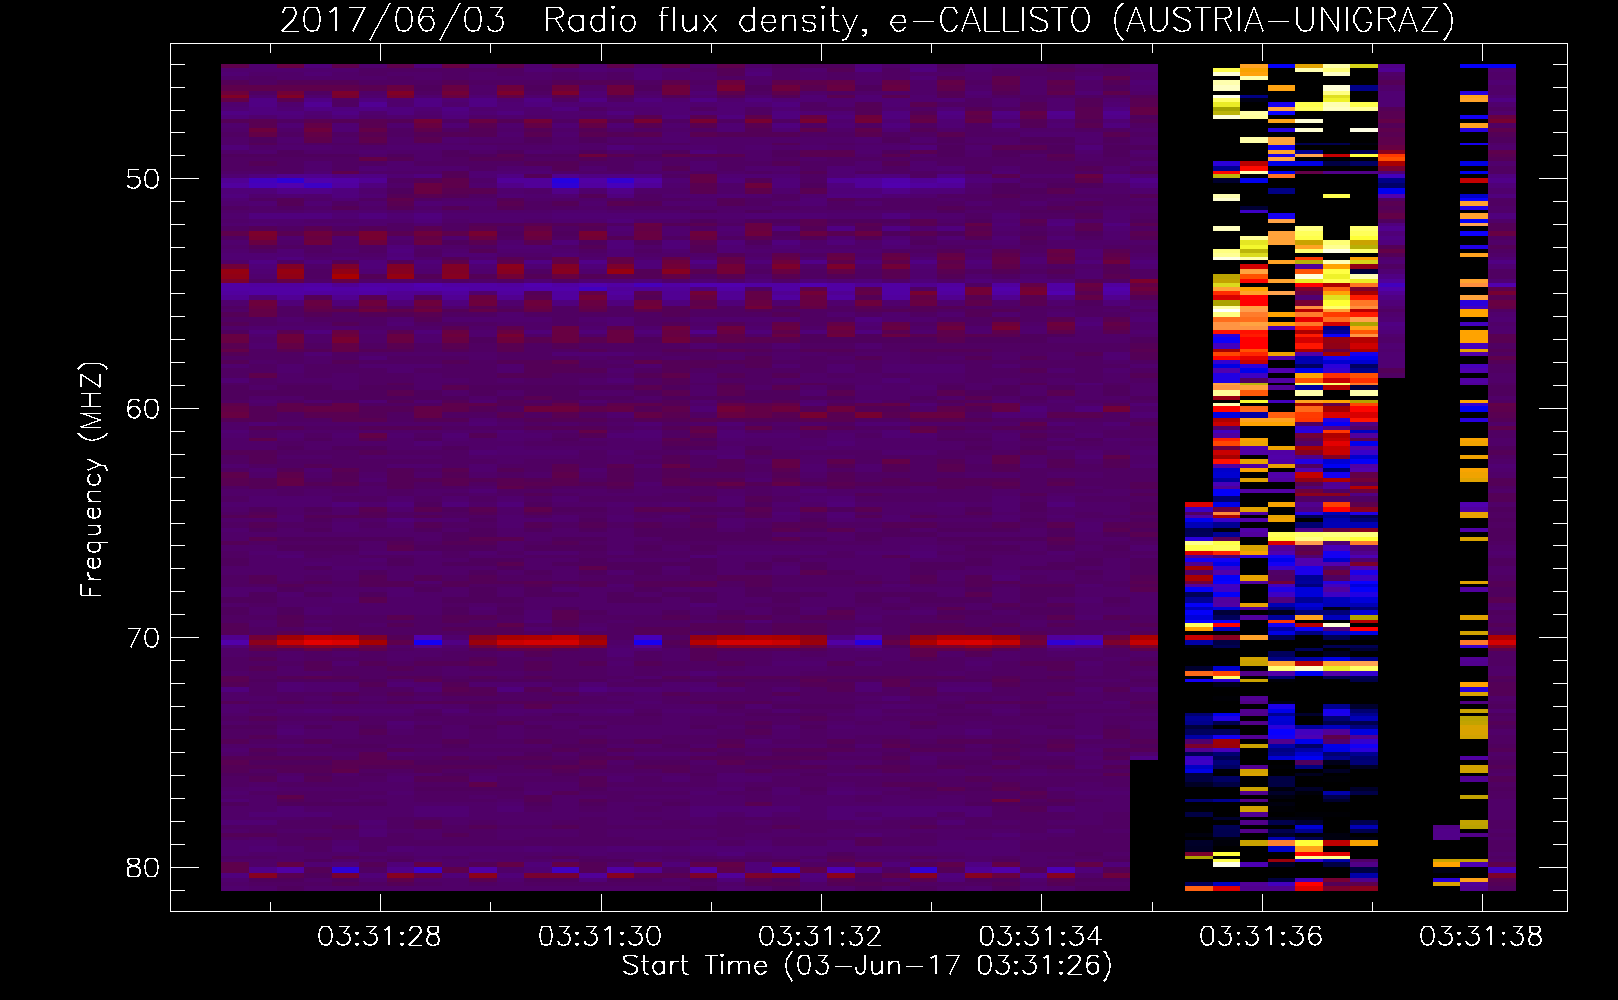Select the 60 MHz frequency tick label
Screen dimensions: 1618x1000
point(144,408)
